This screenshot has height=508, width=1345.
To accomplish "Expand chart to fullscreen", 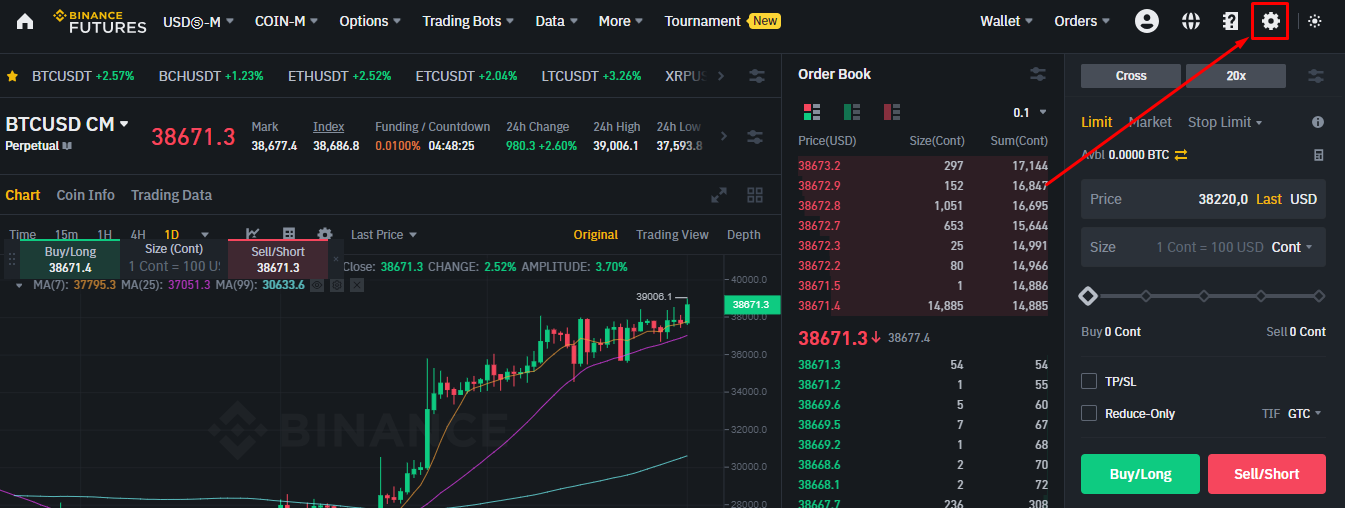I will pyautogui.click(x=718, y=195).
